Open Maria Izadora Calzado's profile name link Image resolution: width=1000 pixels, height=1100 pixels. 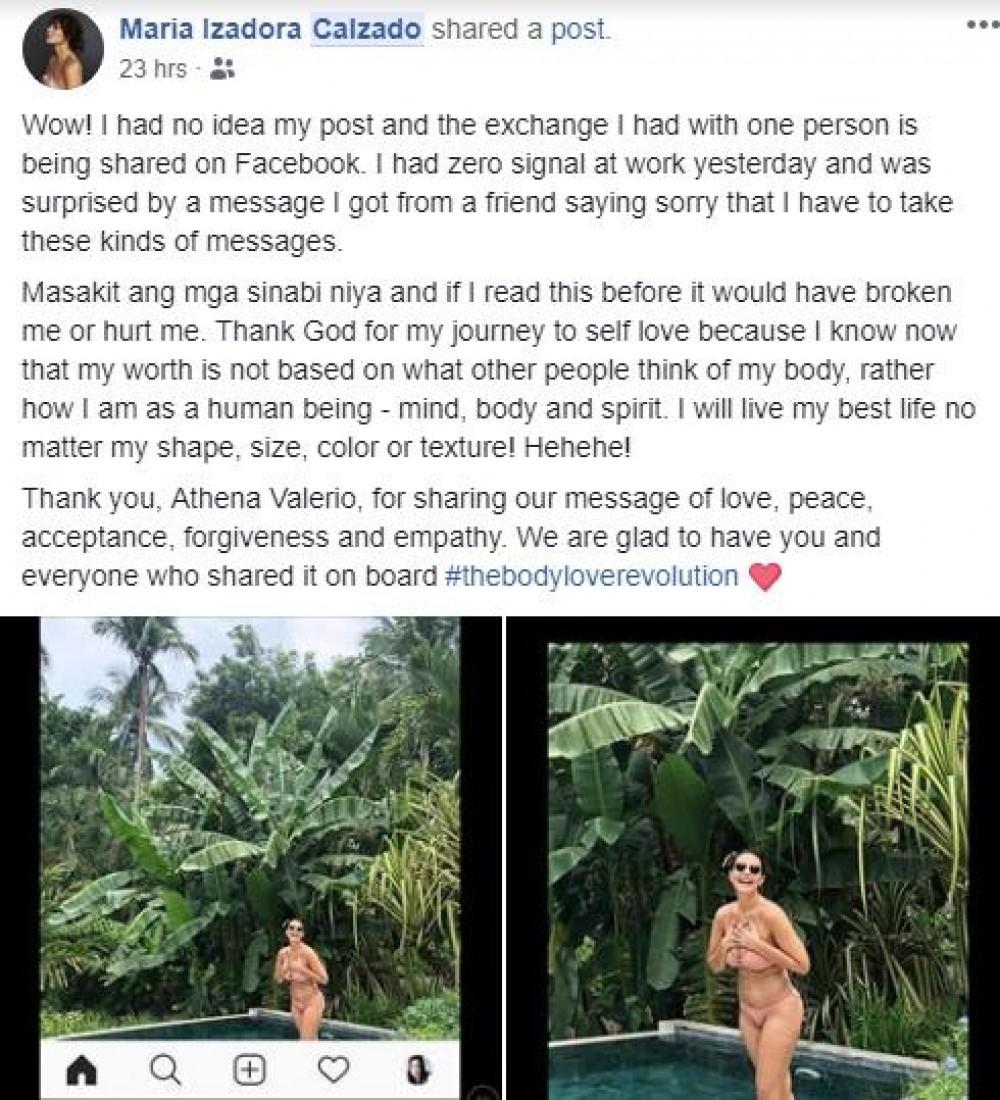tap(270, 30)
